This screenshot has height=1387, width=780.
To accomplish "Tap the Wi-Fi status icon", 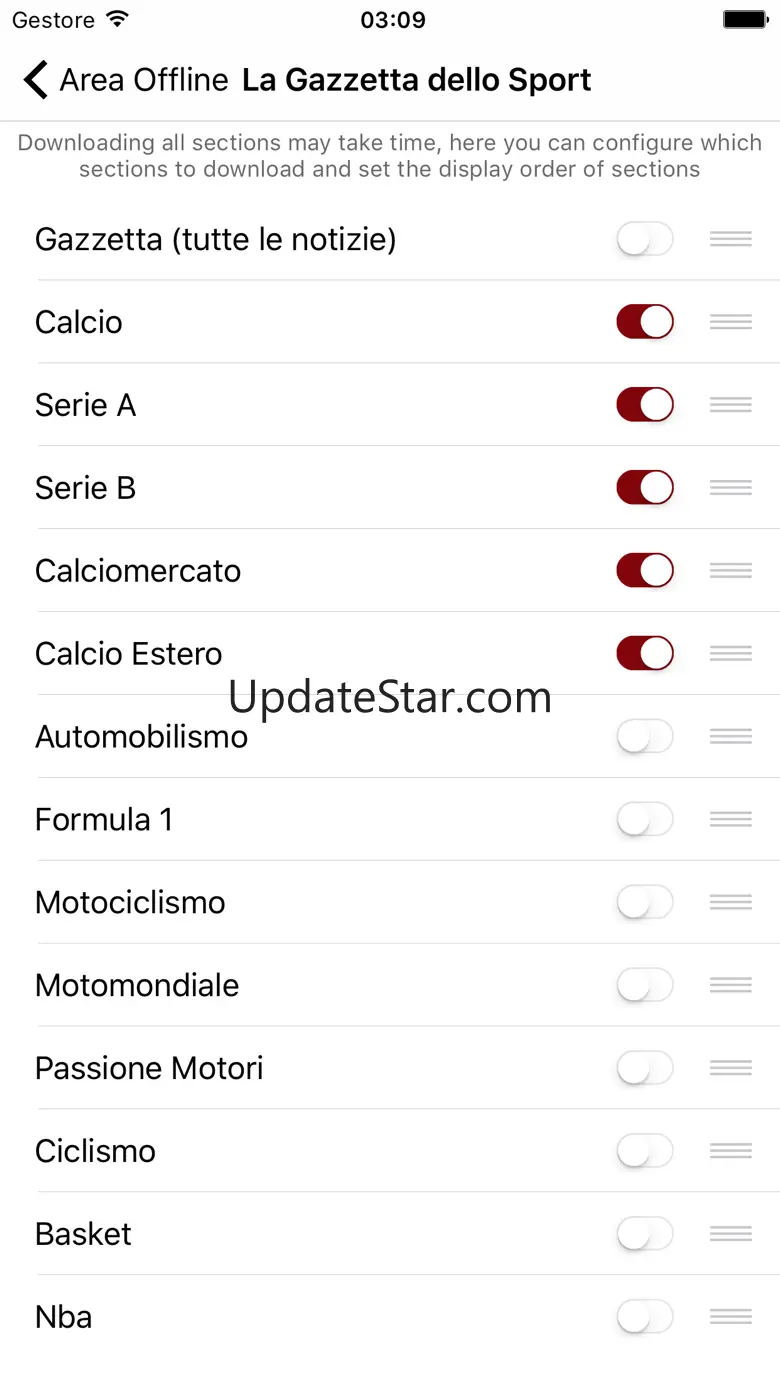I will tap(118, 20).
